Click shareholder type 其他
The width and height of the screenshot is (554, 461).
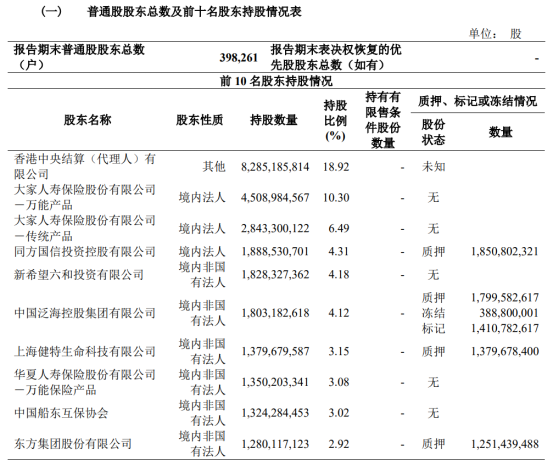[x=214, y=167]
